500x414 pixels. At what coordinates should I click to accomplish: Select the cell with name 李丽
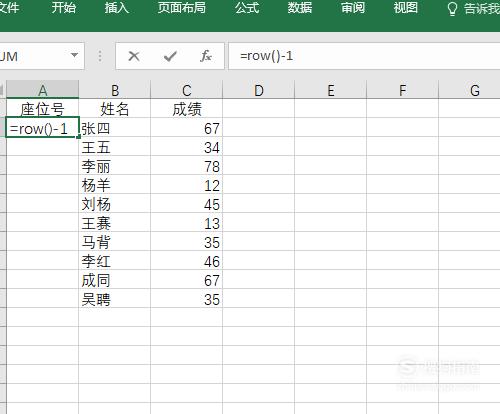(x=115, y=165)
